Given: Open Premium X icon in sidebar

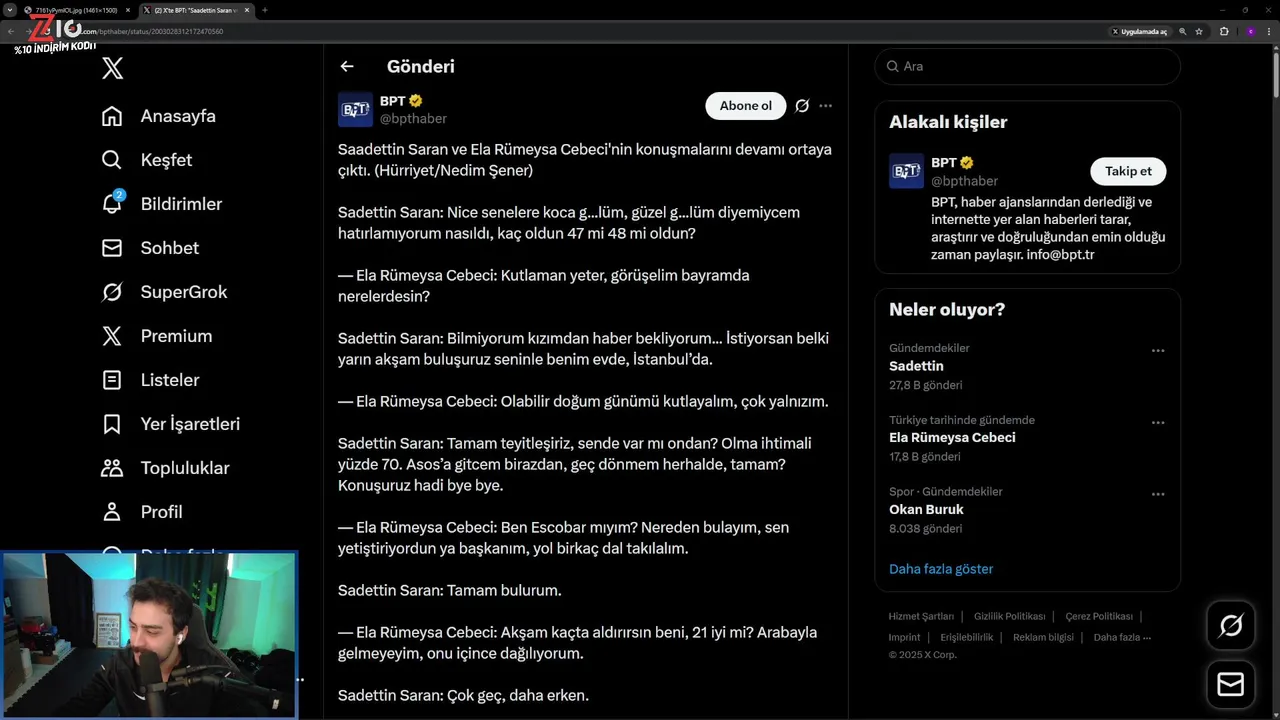Looking at the screenshot, I should coord(112,336).
